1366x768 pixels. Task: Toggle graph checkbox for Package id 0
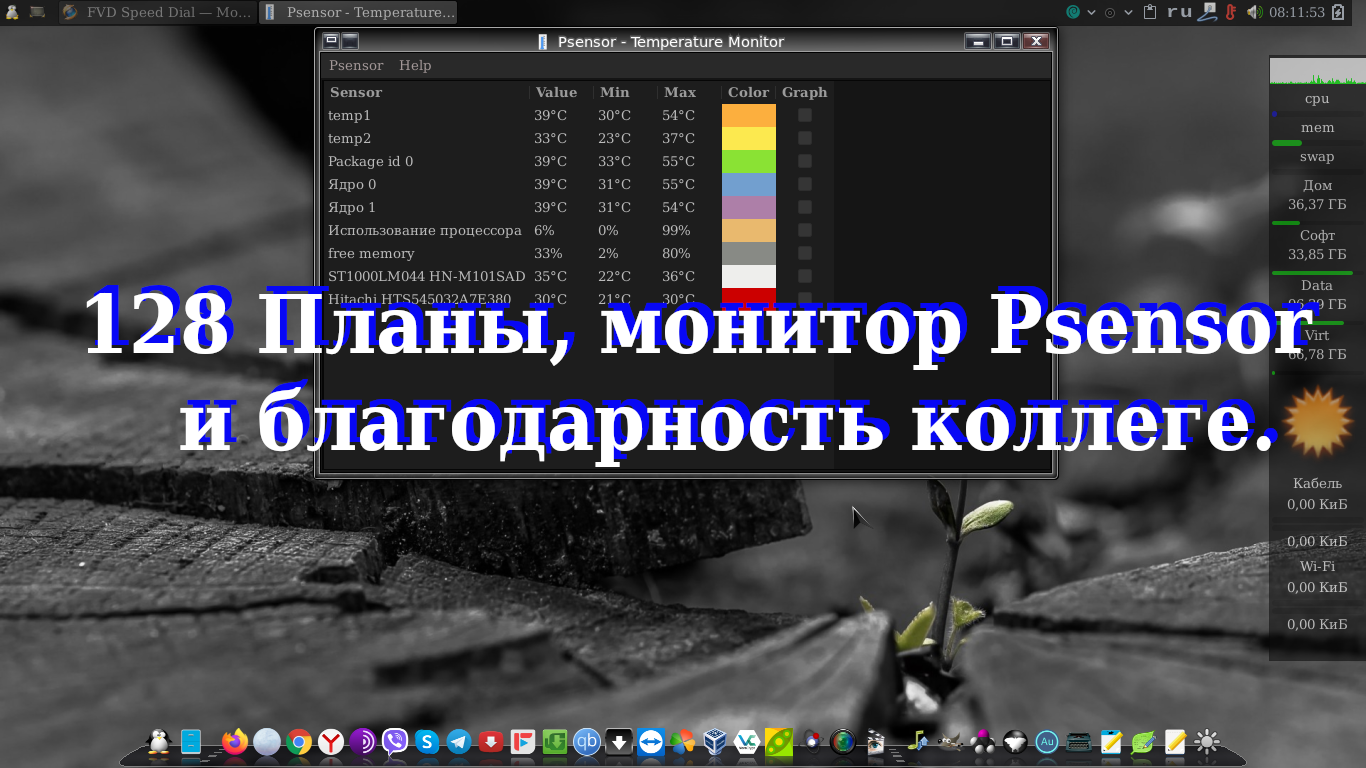tap(805, 161)
